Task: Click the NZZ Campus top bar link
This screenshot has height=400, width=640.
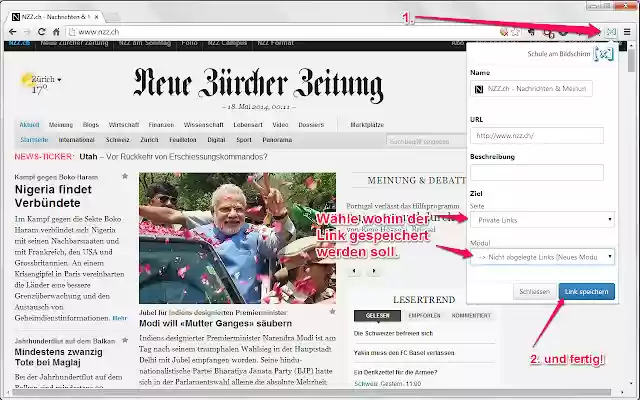Action: pos(227,43)
